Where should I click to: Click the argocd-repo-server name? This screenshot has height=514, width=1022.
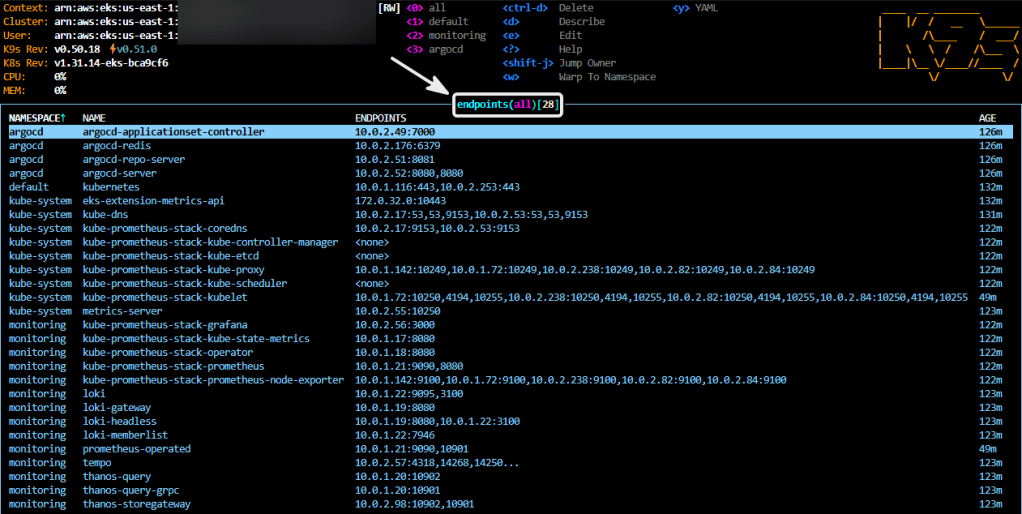[134, 160]
